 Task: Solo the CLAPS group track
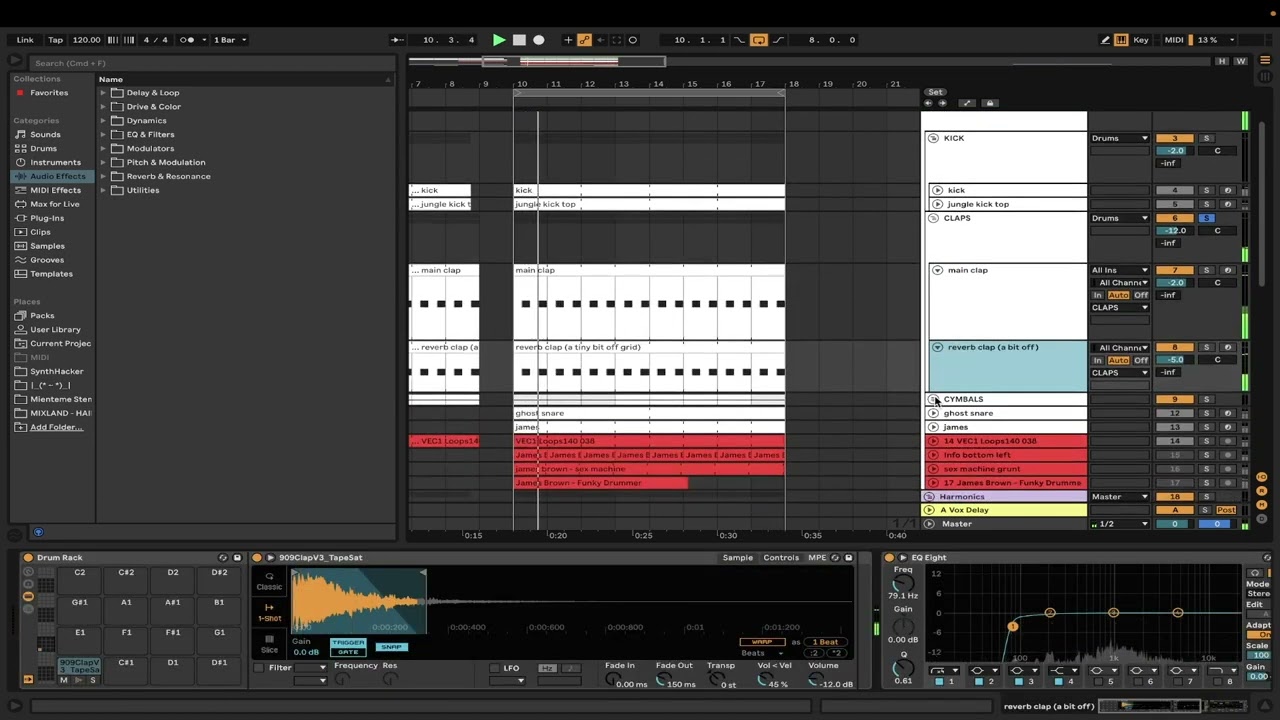1206,218
